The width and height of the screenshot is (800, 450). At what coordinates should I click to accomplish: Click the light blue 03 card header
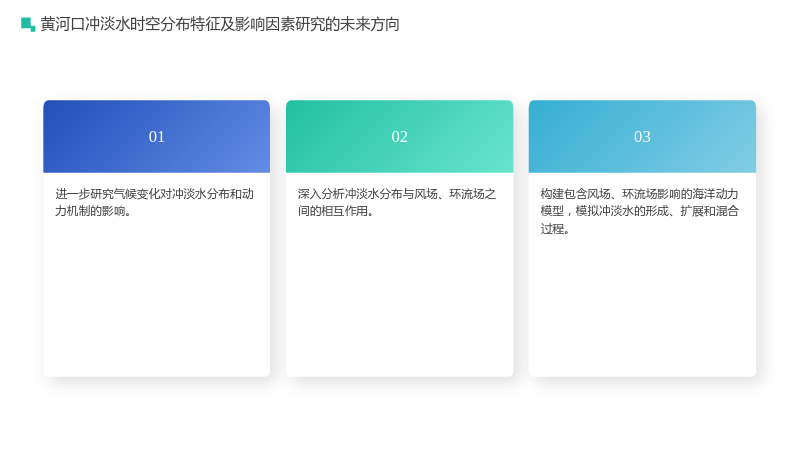tap(642, 136)
